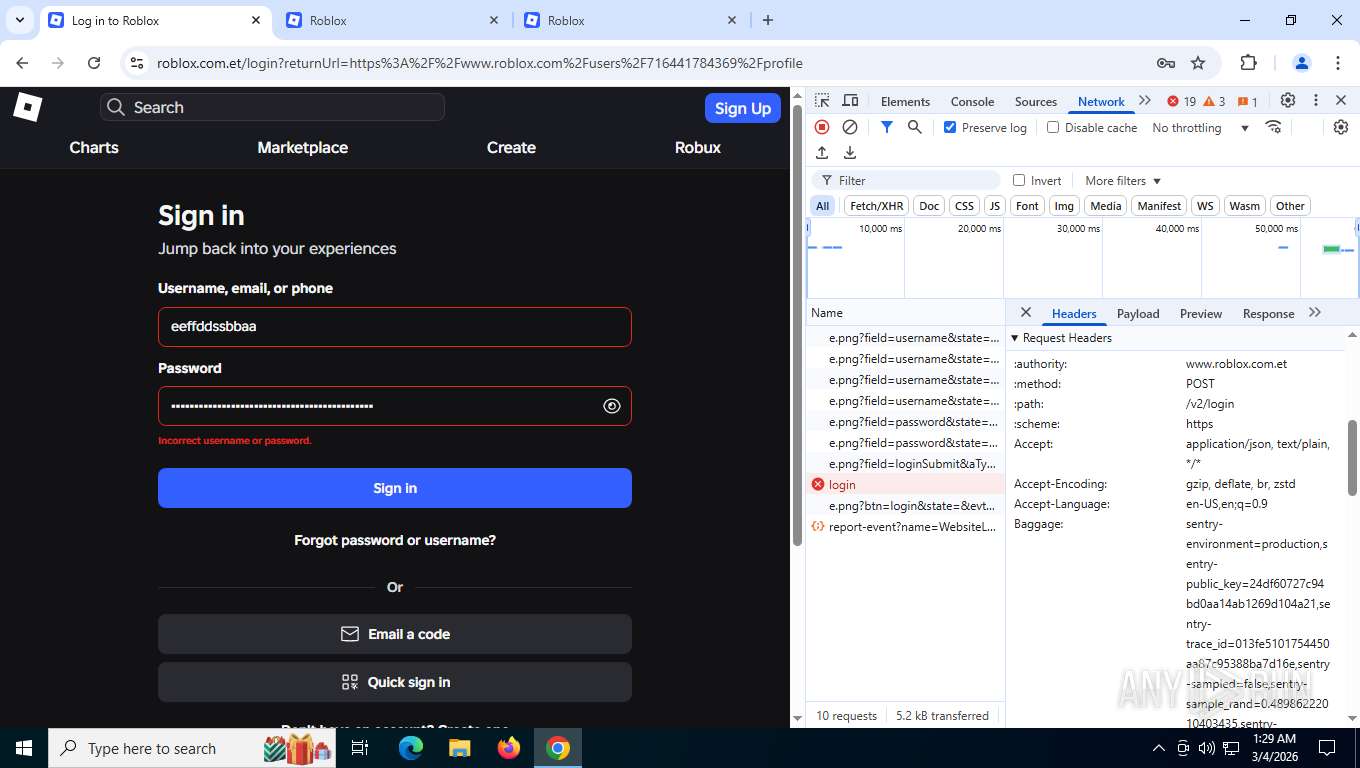Bookmark this page star icon
Image resolution: width=1360 pixels, height=768 pixels.
(1198, 63)
